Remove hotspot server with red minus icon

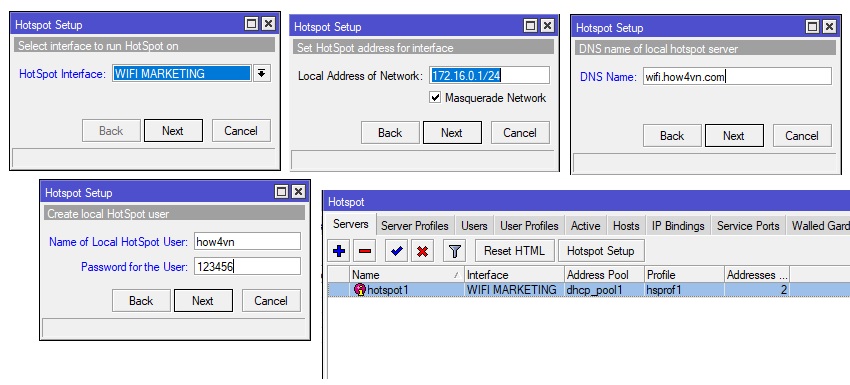(365, 251)
